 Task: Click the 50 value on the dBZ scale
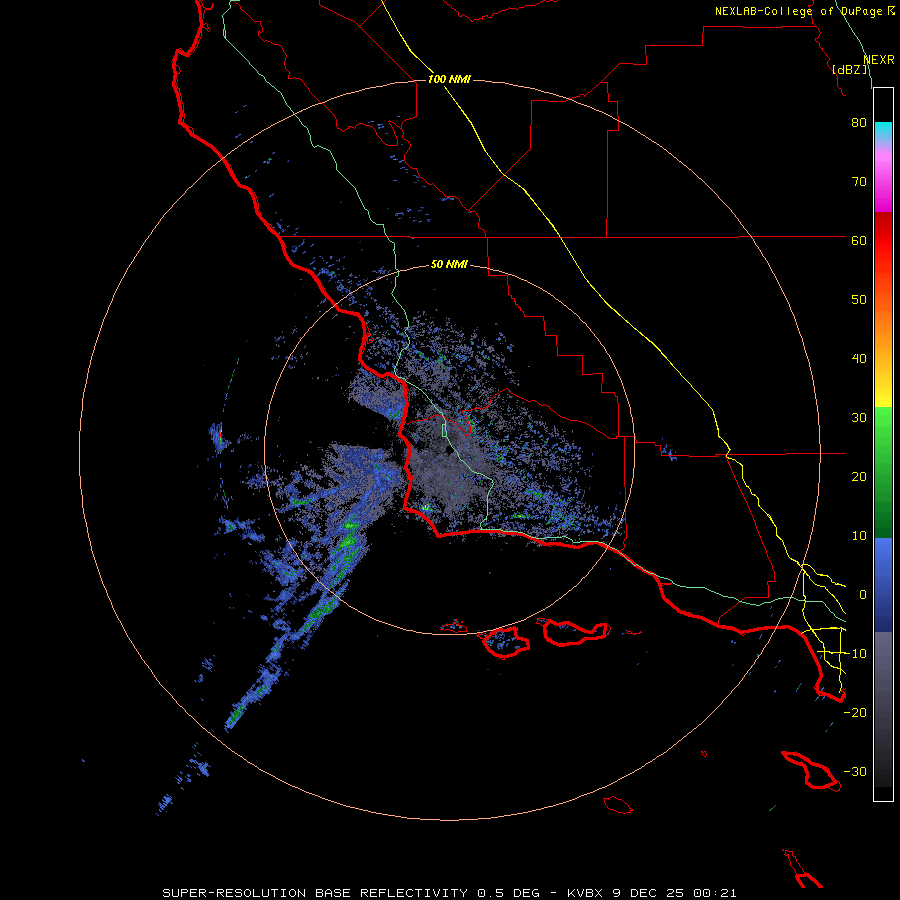859,300
